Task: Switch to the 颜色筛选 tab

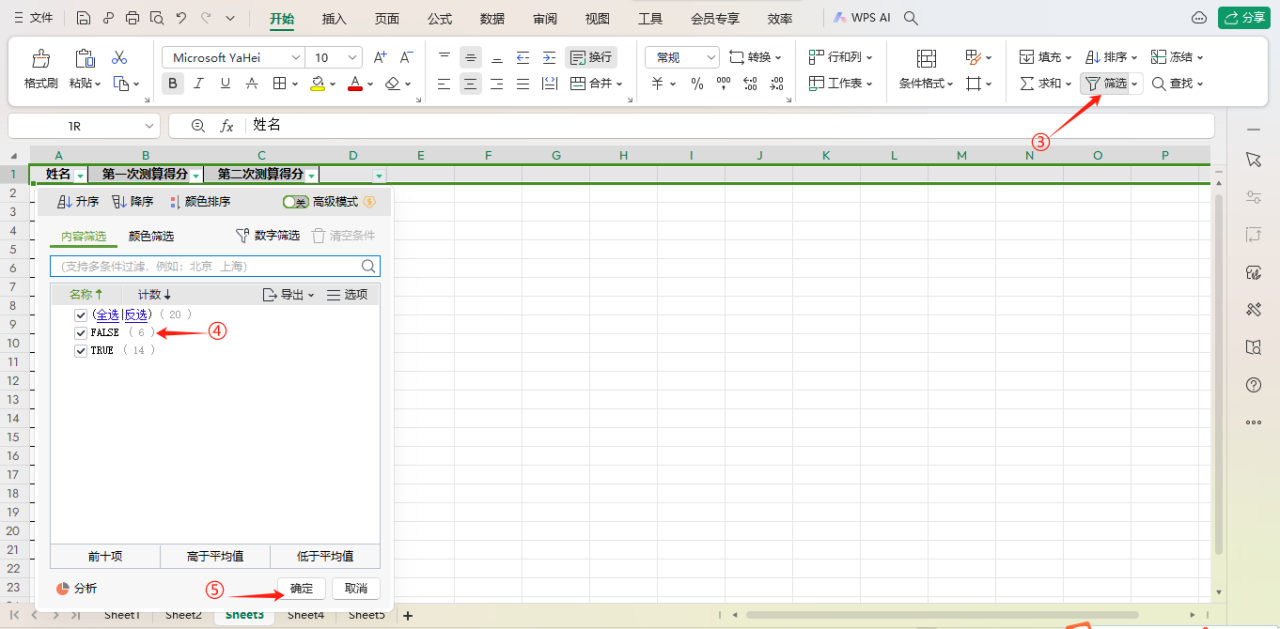Action: pos(151,236)
